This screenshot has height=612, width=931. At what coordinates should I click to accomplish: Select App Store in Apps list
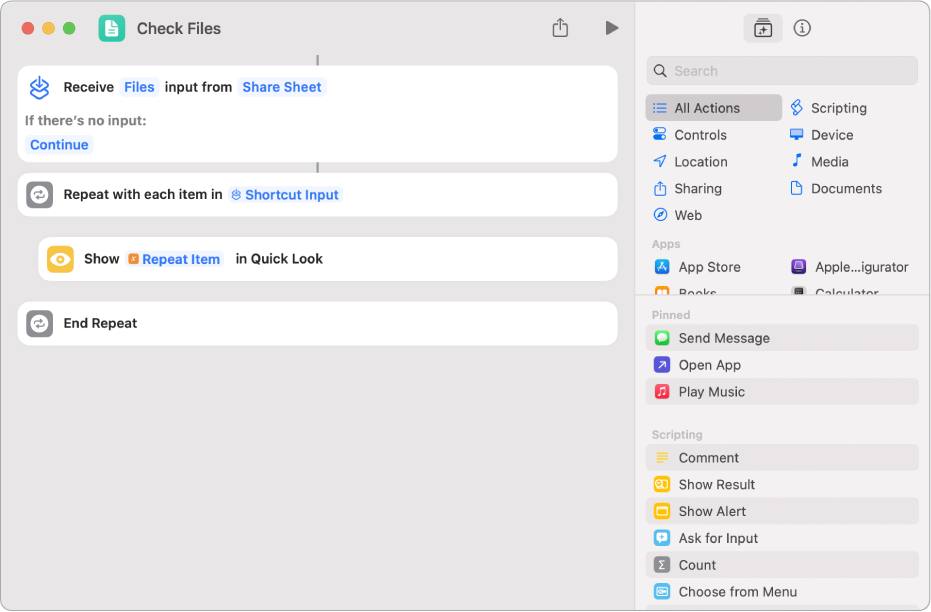coord(709,267)
